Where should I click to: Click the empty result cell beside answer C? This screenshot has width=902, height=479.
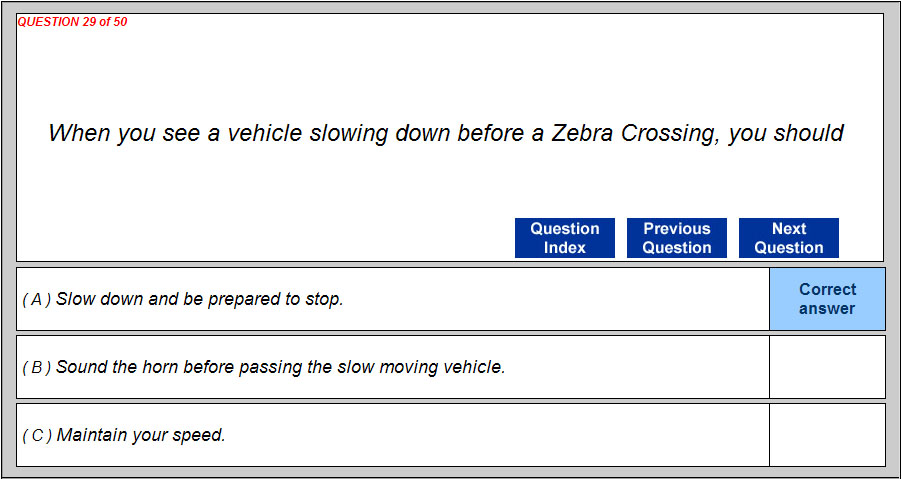(827, 435)
